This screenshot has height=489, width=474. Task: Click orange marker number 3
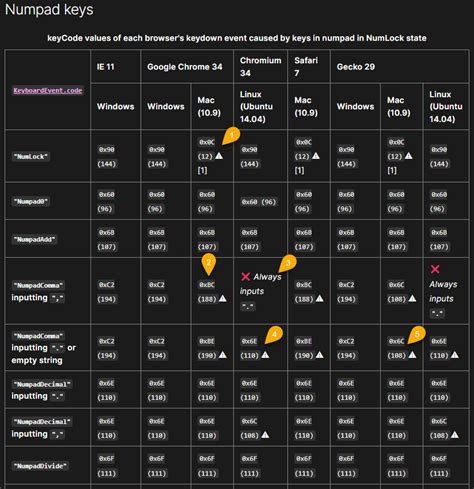click(x=288, y=264)
